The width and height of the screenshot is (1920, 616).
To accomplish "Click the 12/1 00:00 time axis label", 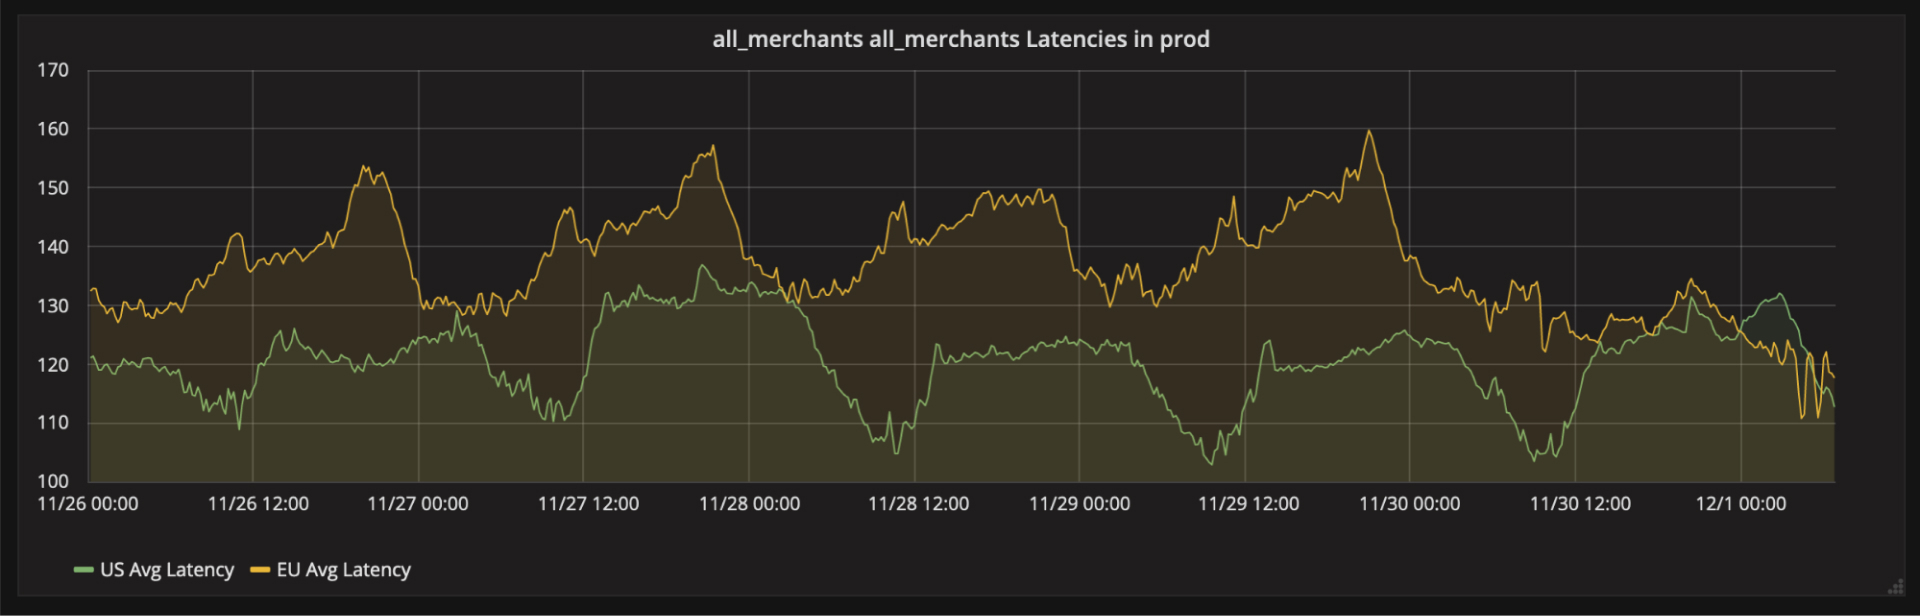I will (1740, 504).
